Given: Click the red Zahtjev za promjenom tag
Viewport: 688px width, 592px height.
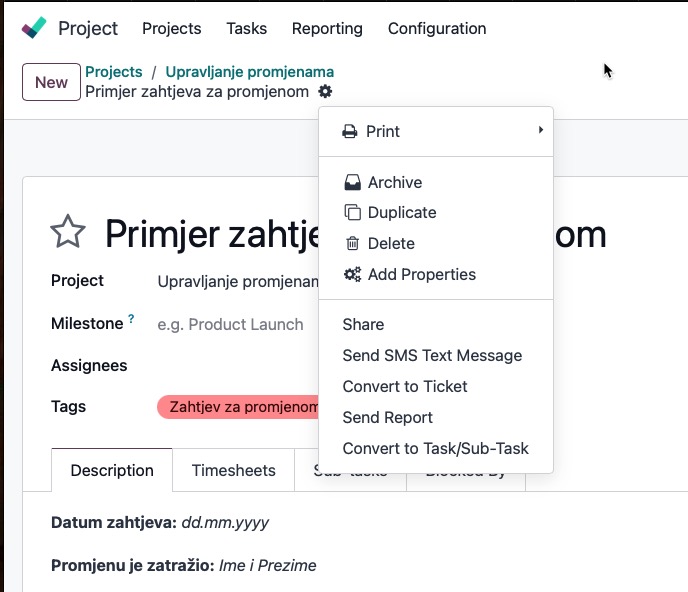Looking at the screenshot, I should coord(238,407).
